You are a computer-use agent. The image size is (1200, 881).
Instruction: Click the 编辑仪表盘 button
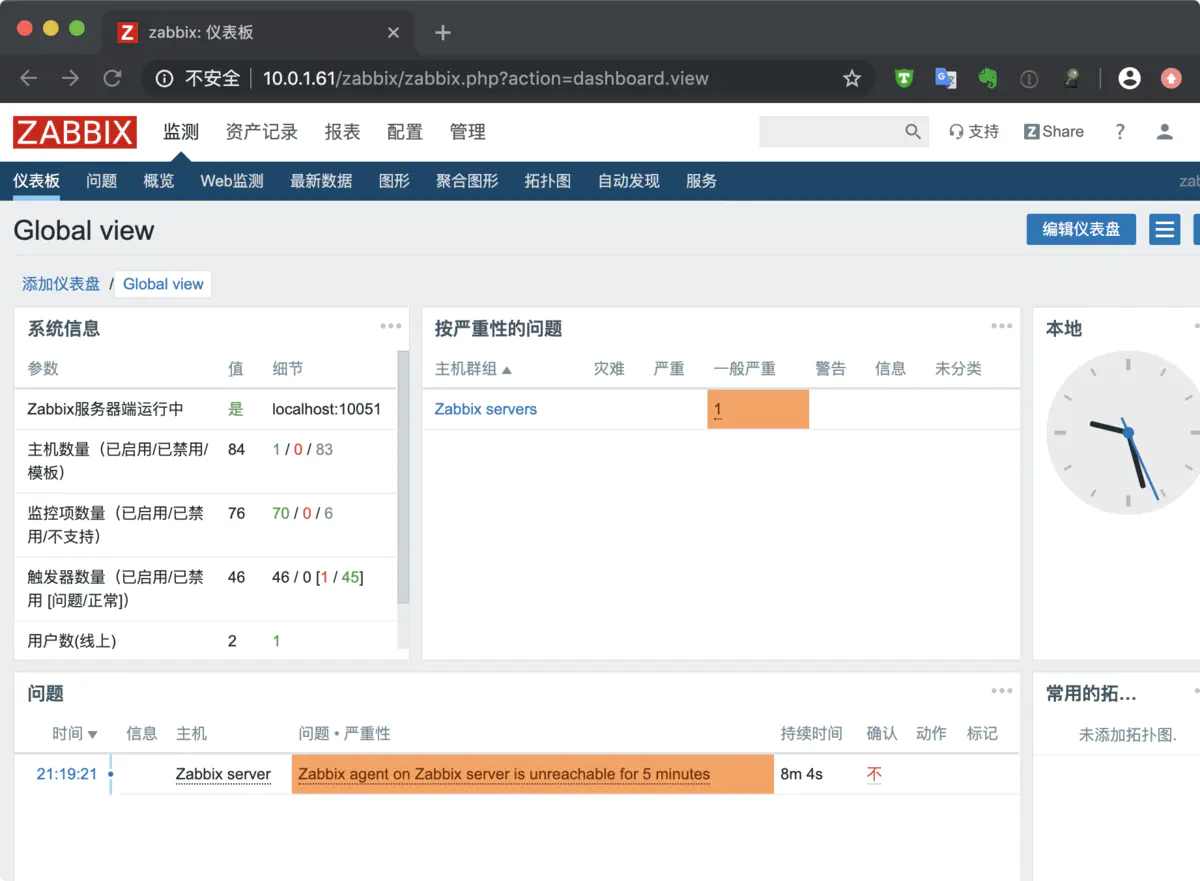[x=1081, y=229]
